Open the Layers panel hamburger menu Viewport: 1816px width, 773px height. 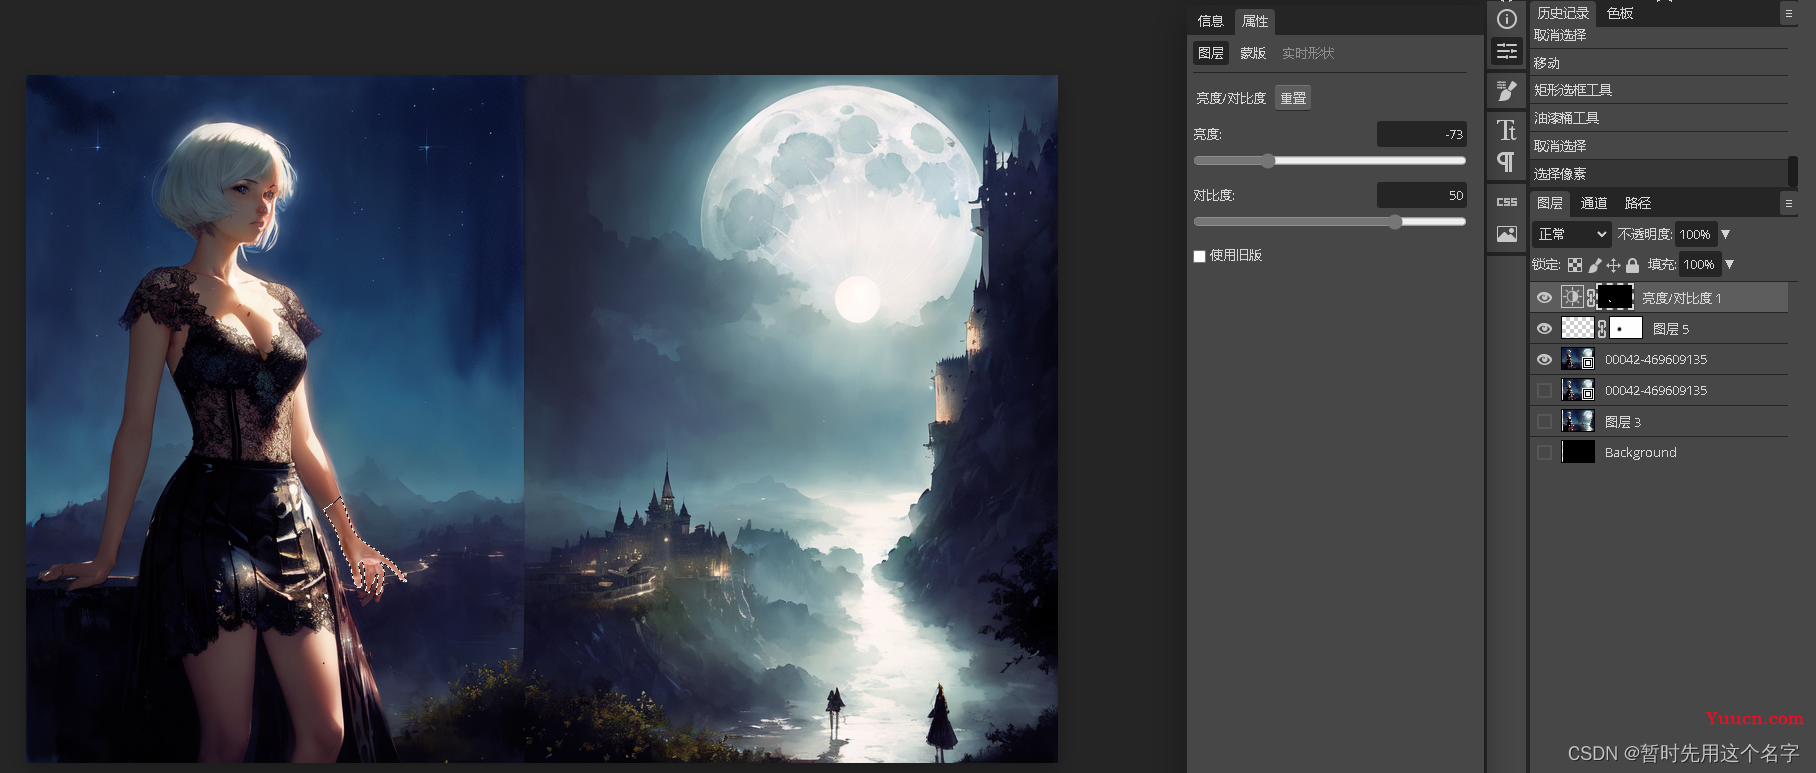coord(1788,203)
